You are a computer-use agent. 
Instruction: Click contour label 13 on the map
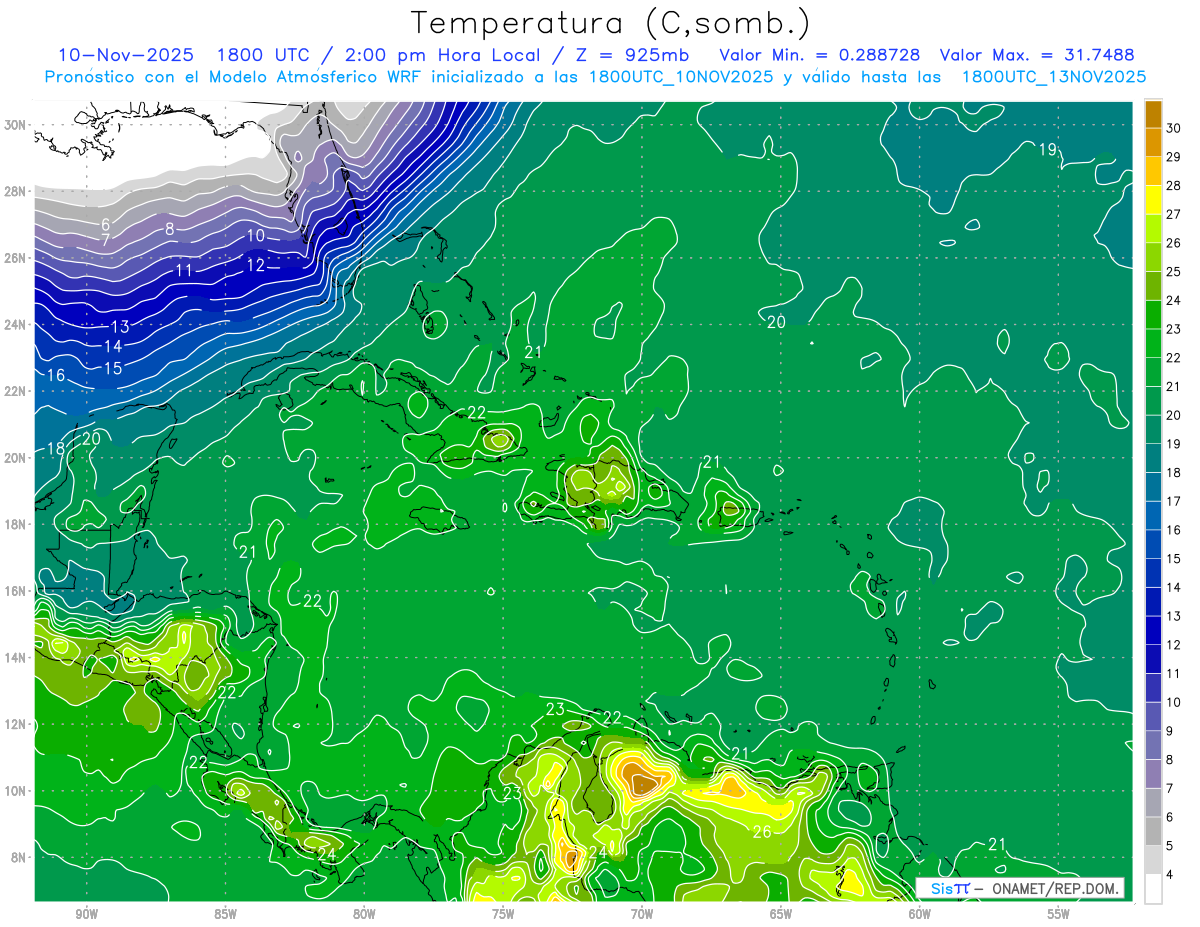tap(120, 327)
